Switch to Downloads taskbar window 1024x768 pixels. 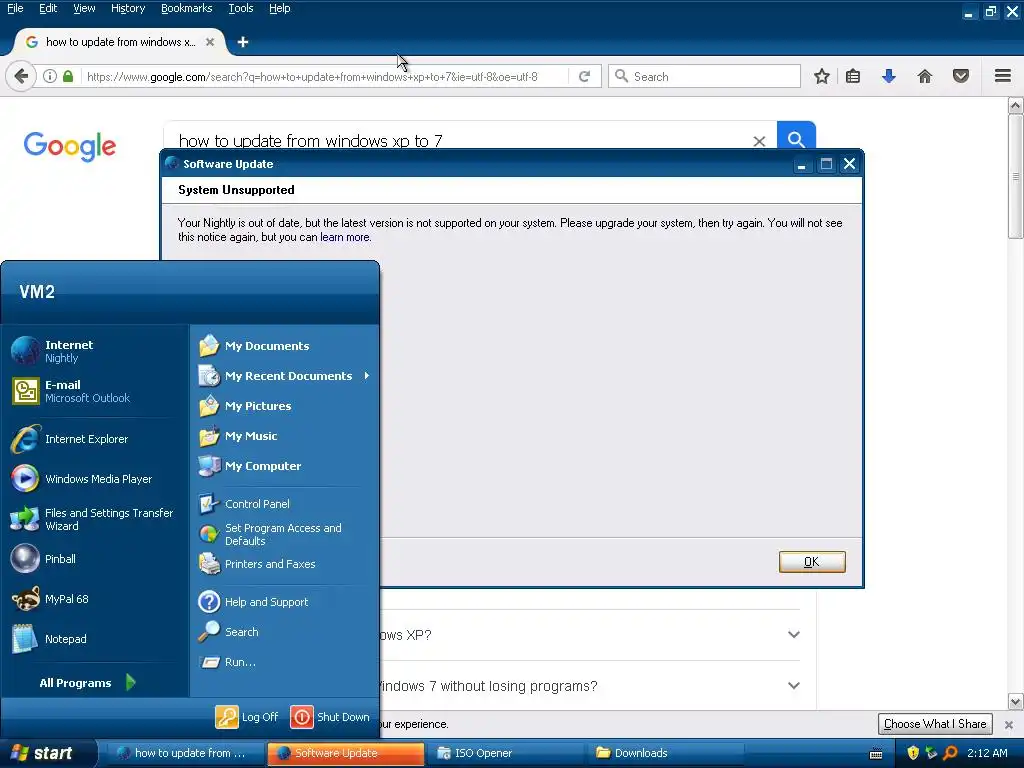tap(665, 753)
